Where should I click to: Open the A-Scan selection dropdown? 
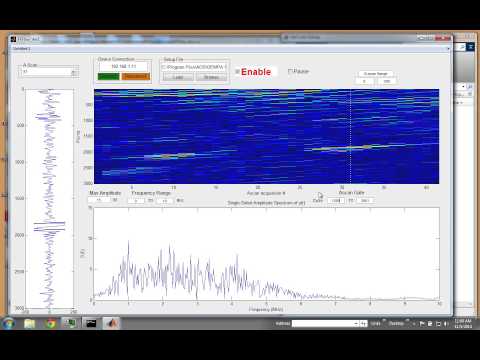pyautogui.click(x=74, y=72)
